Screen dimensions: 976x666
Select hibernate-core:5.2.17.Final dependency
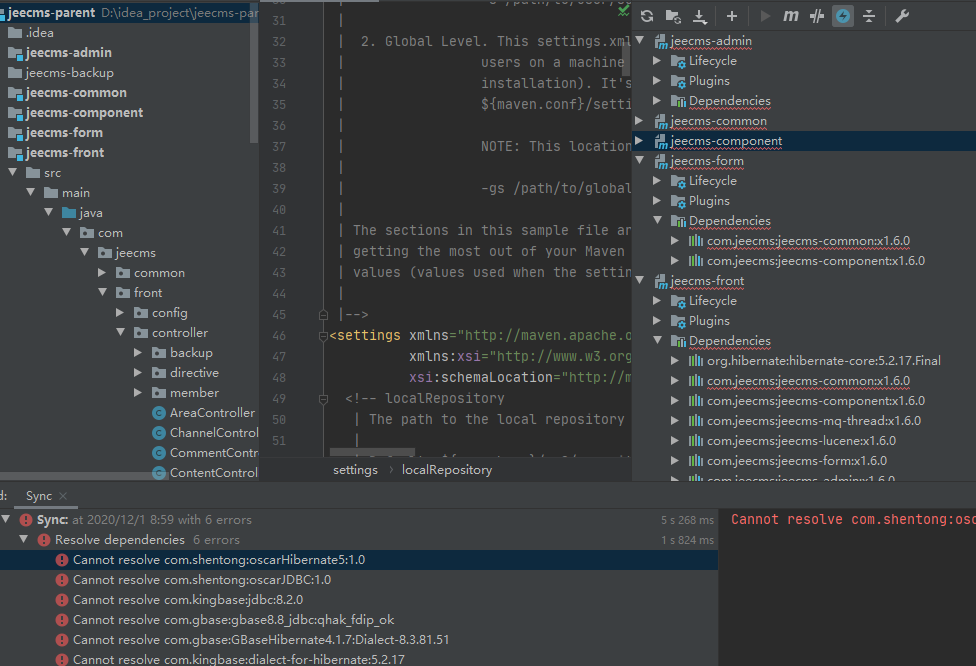[823, 361]
